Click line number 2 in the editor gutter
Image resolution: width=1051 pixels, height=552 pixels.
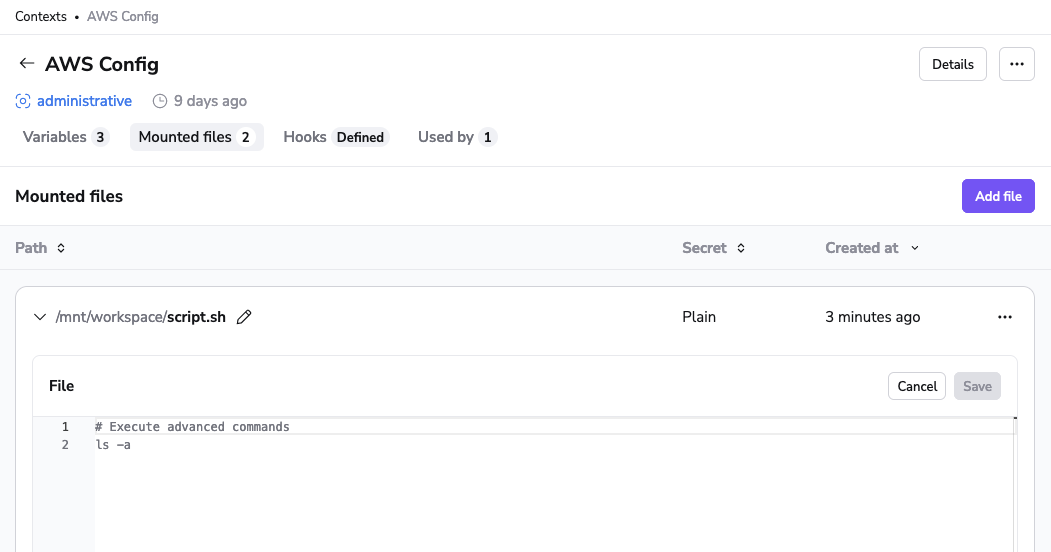coord(65,445)
